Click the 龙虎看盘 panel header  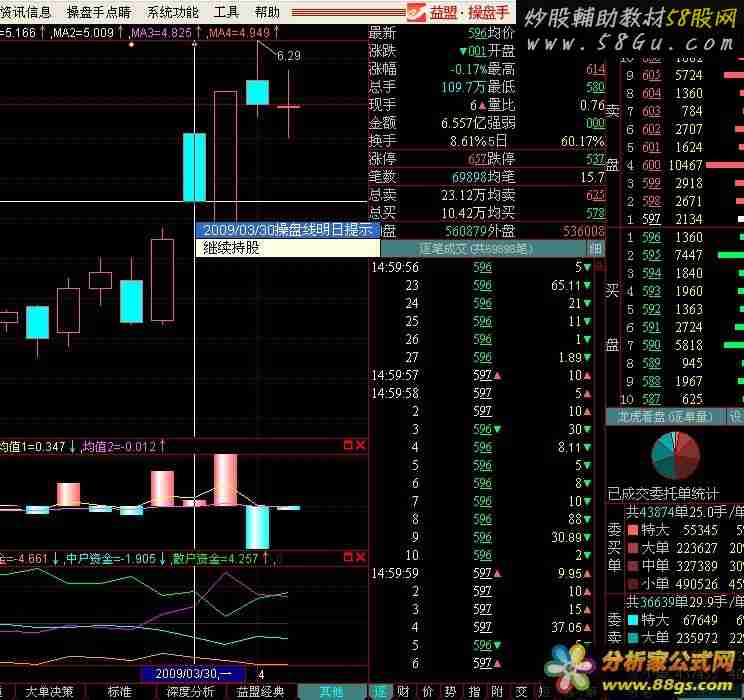pos(664,417)
